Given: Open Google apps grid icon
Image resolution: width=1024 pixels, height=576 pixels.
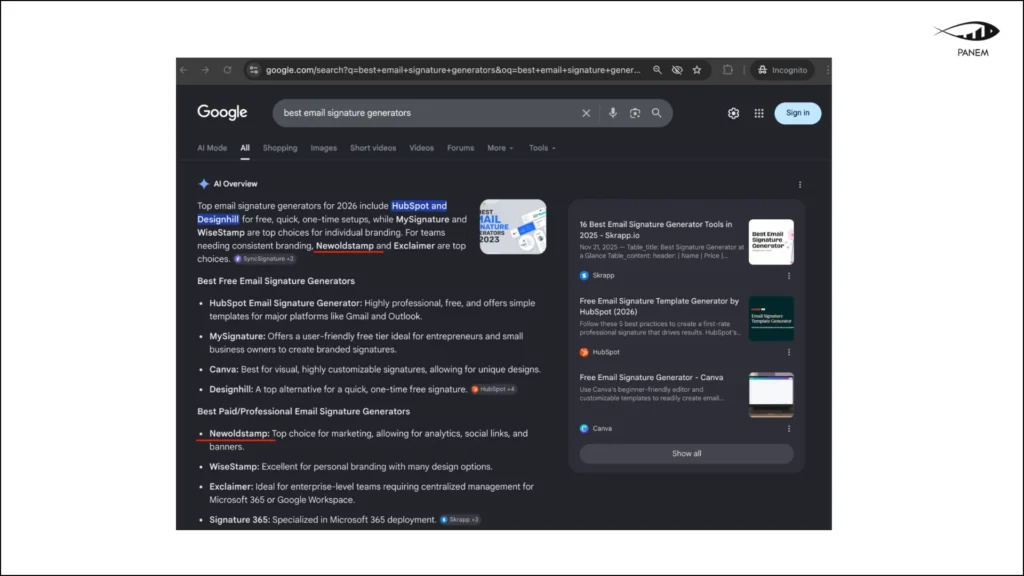Looking at the screenshot, I should pyautogui.click(x=759, y=113).
